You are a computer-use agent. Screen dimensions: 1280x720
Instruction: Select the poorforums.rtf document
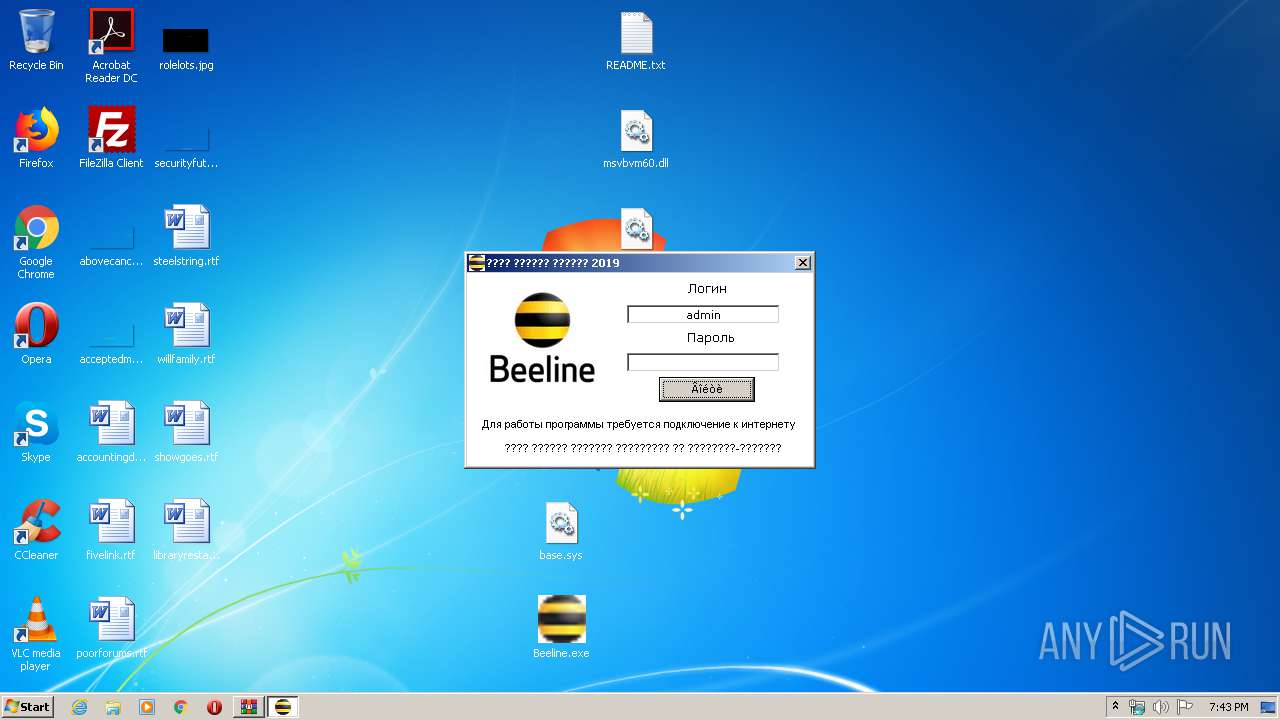tap(111, 628)
